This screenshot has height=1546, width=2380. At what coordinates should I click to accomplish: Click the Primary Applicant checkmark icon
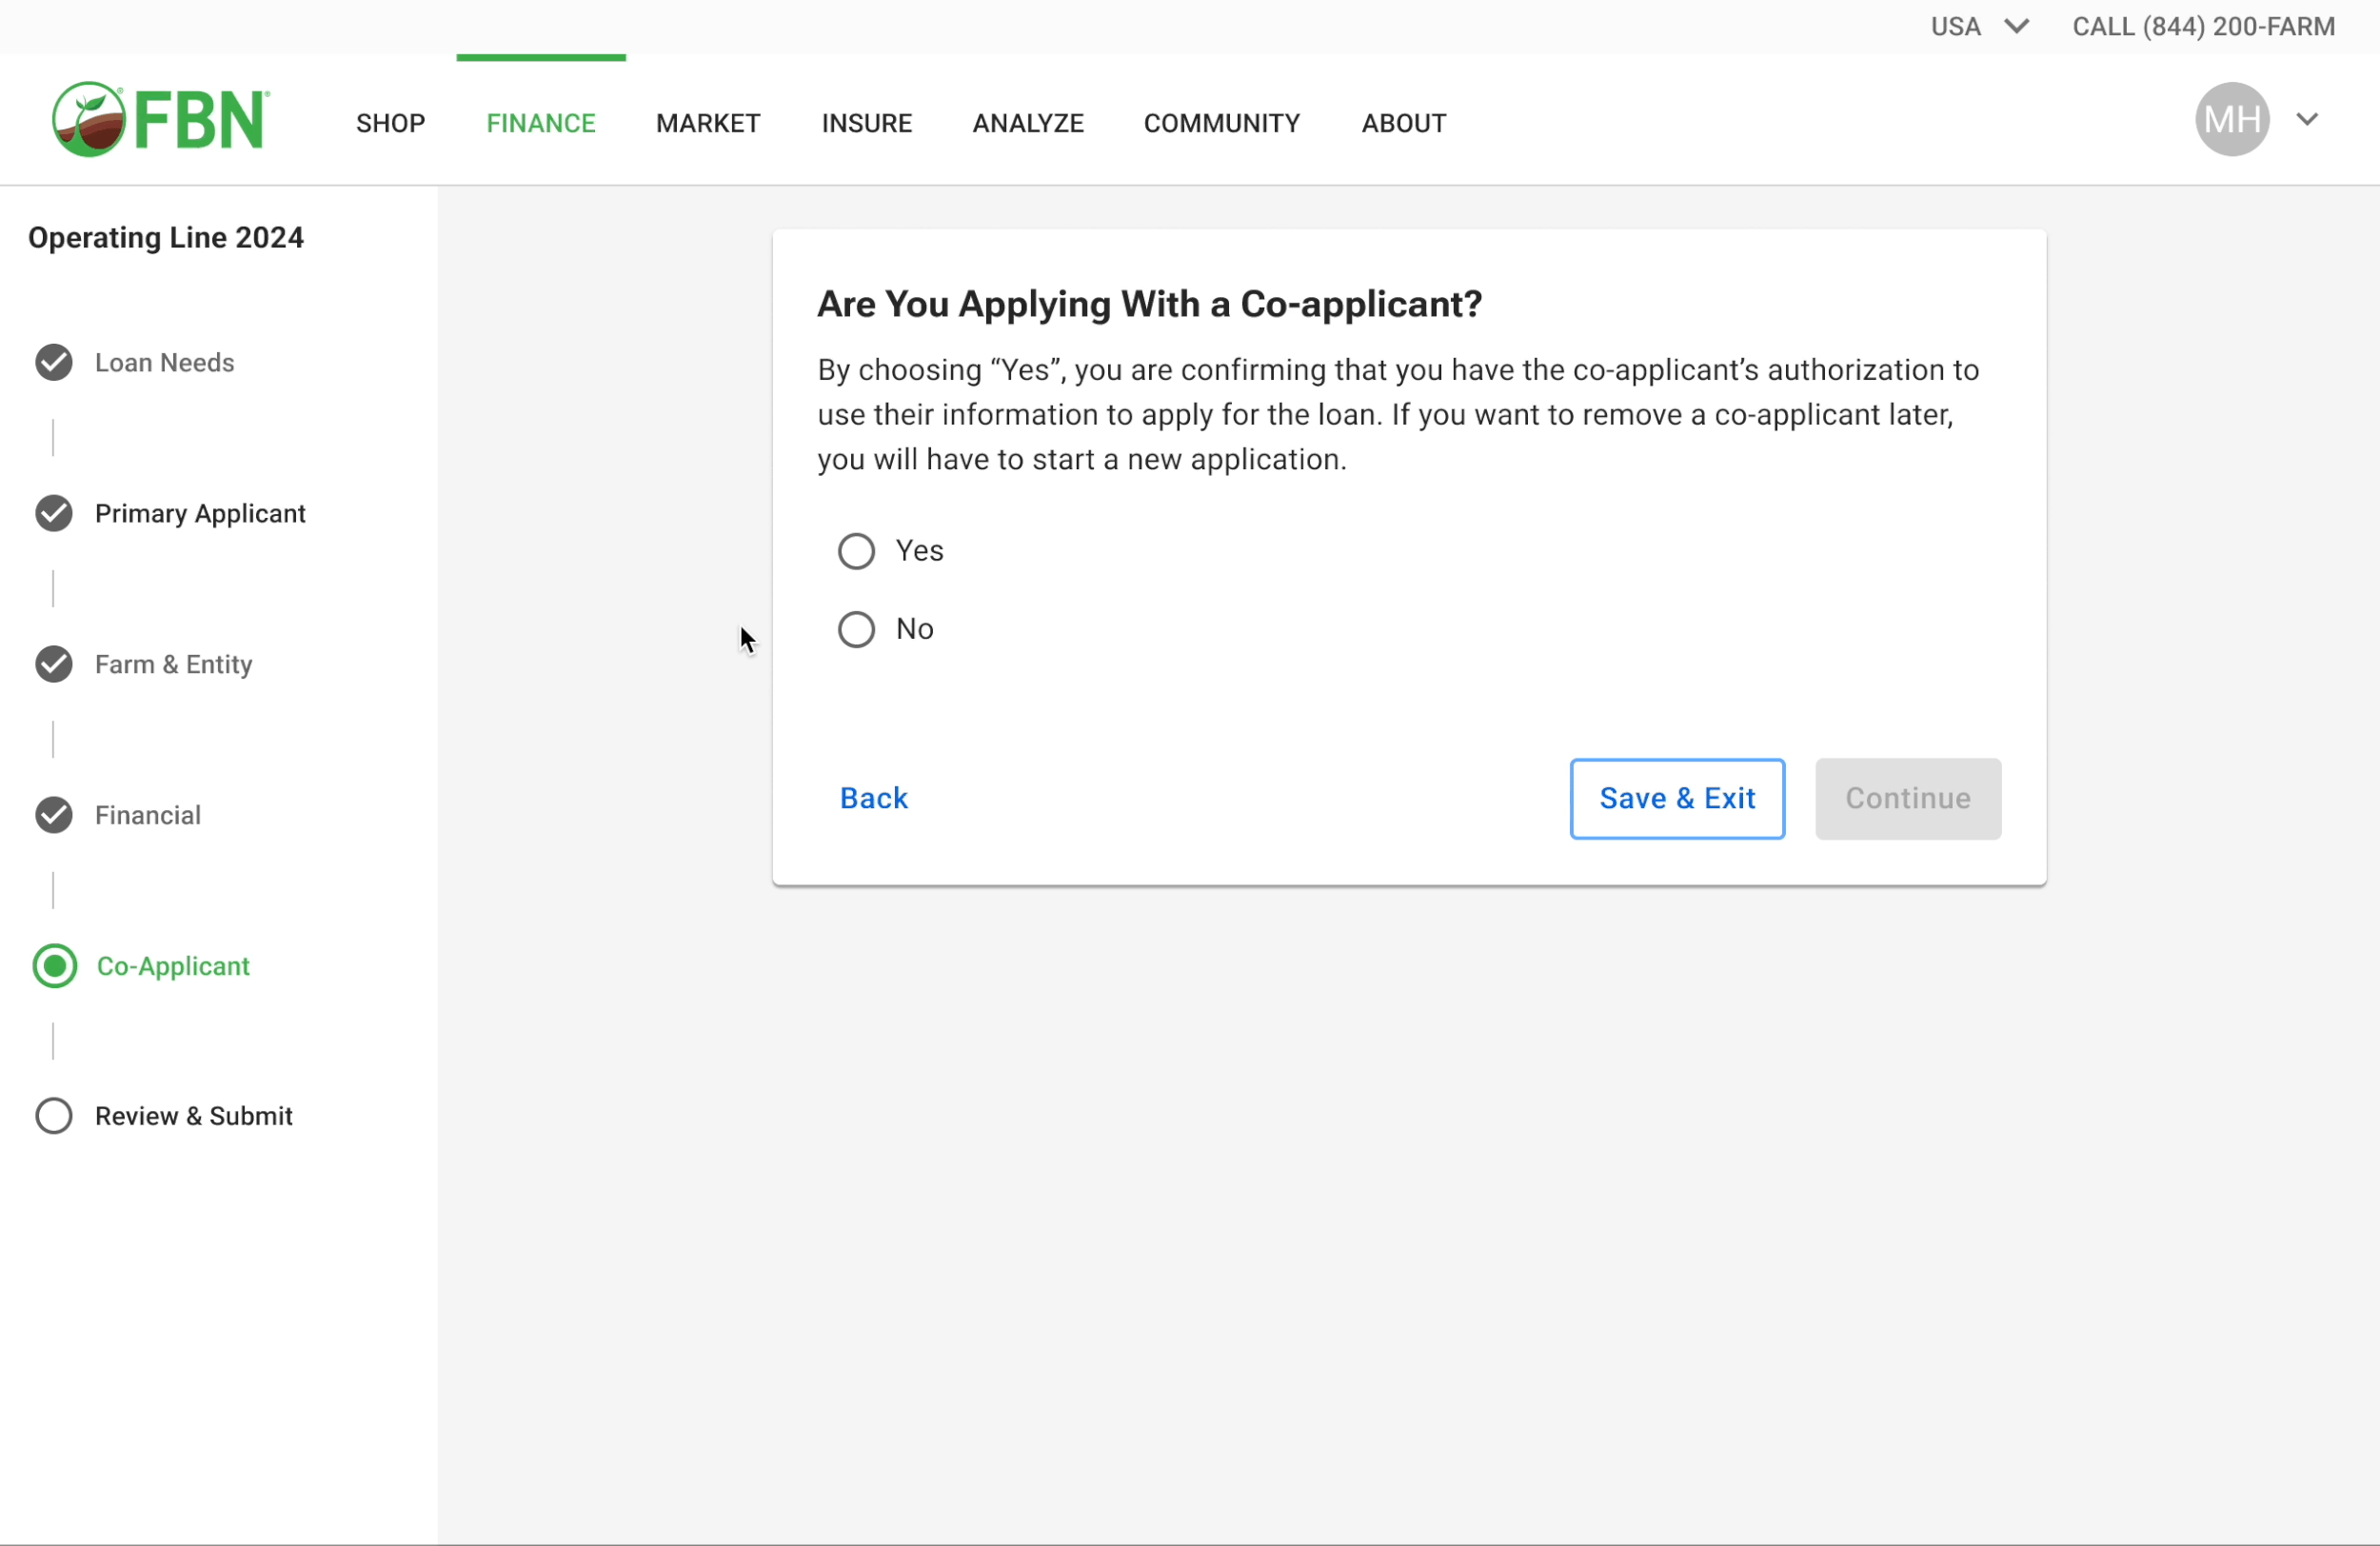pos(54,513)
